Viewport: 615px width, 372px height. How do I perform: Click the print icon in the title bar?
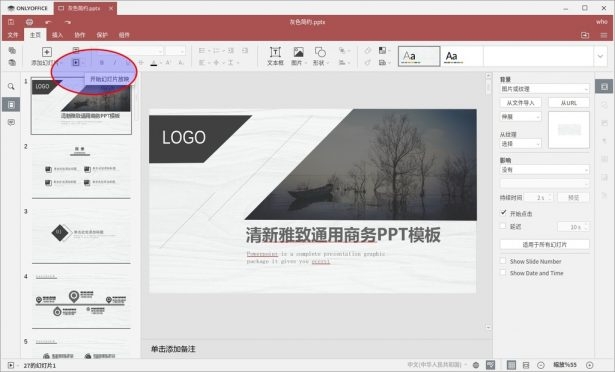pyautogui.click(x=29, y=22)
